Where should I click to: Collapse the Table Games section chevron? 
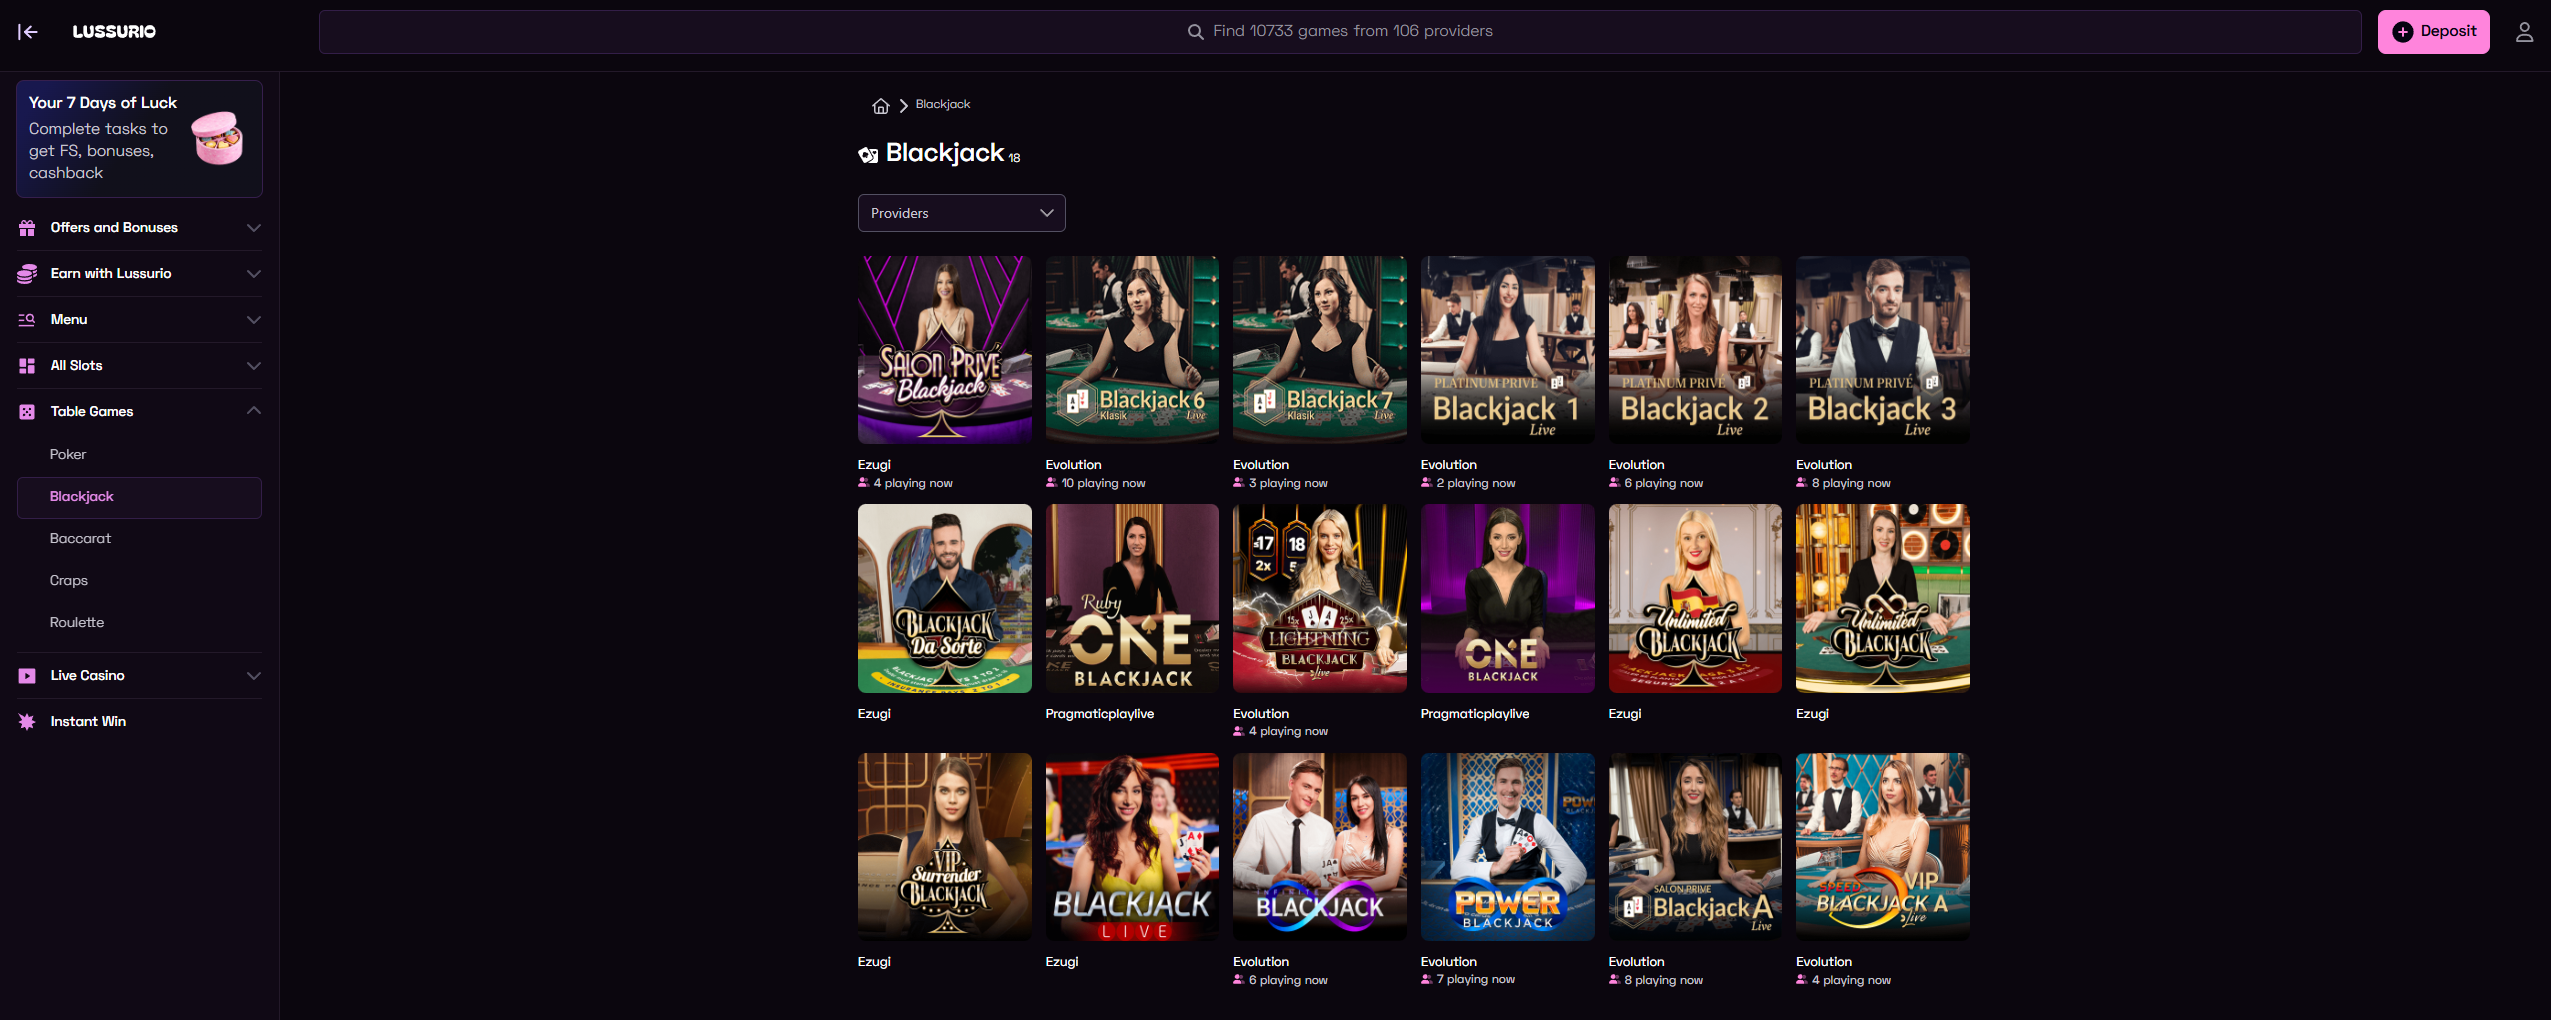(x=254, y=411)
